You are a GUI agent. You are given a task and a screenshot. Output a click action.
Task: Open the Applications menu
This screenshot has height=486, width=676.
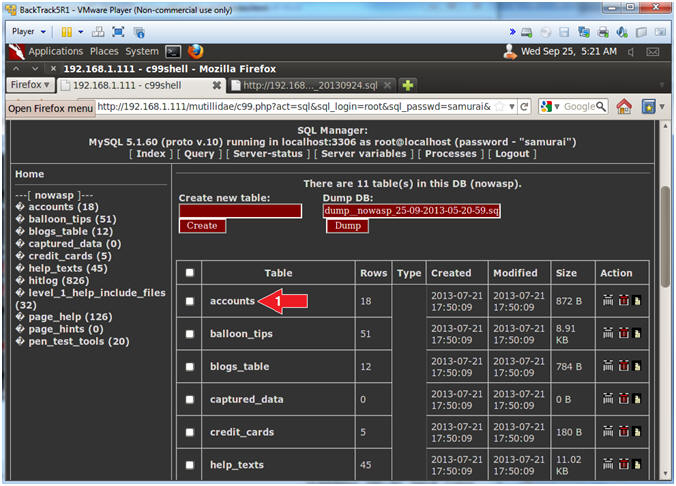click(x=56, y=52)
